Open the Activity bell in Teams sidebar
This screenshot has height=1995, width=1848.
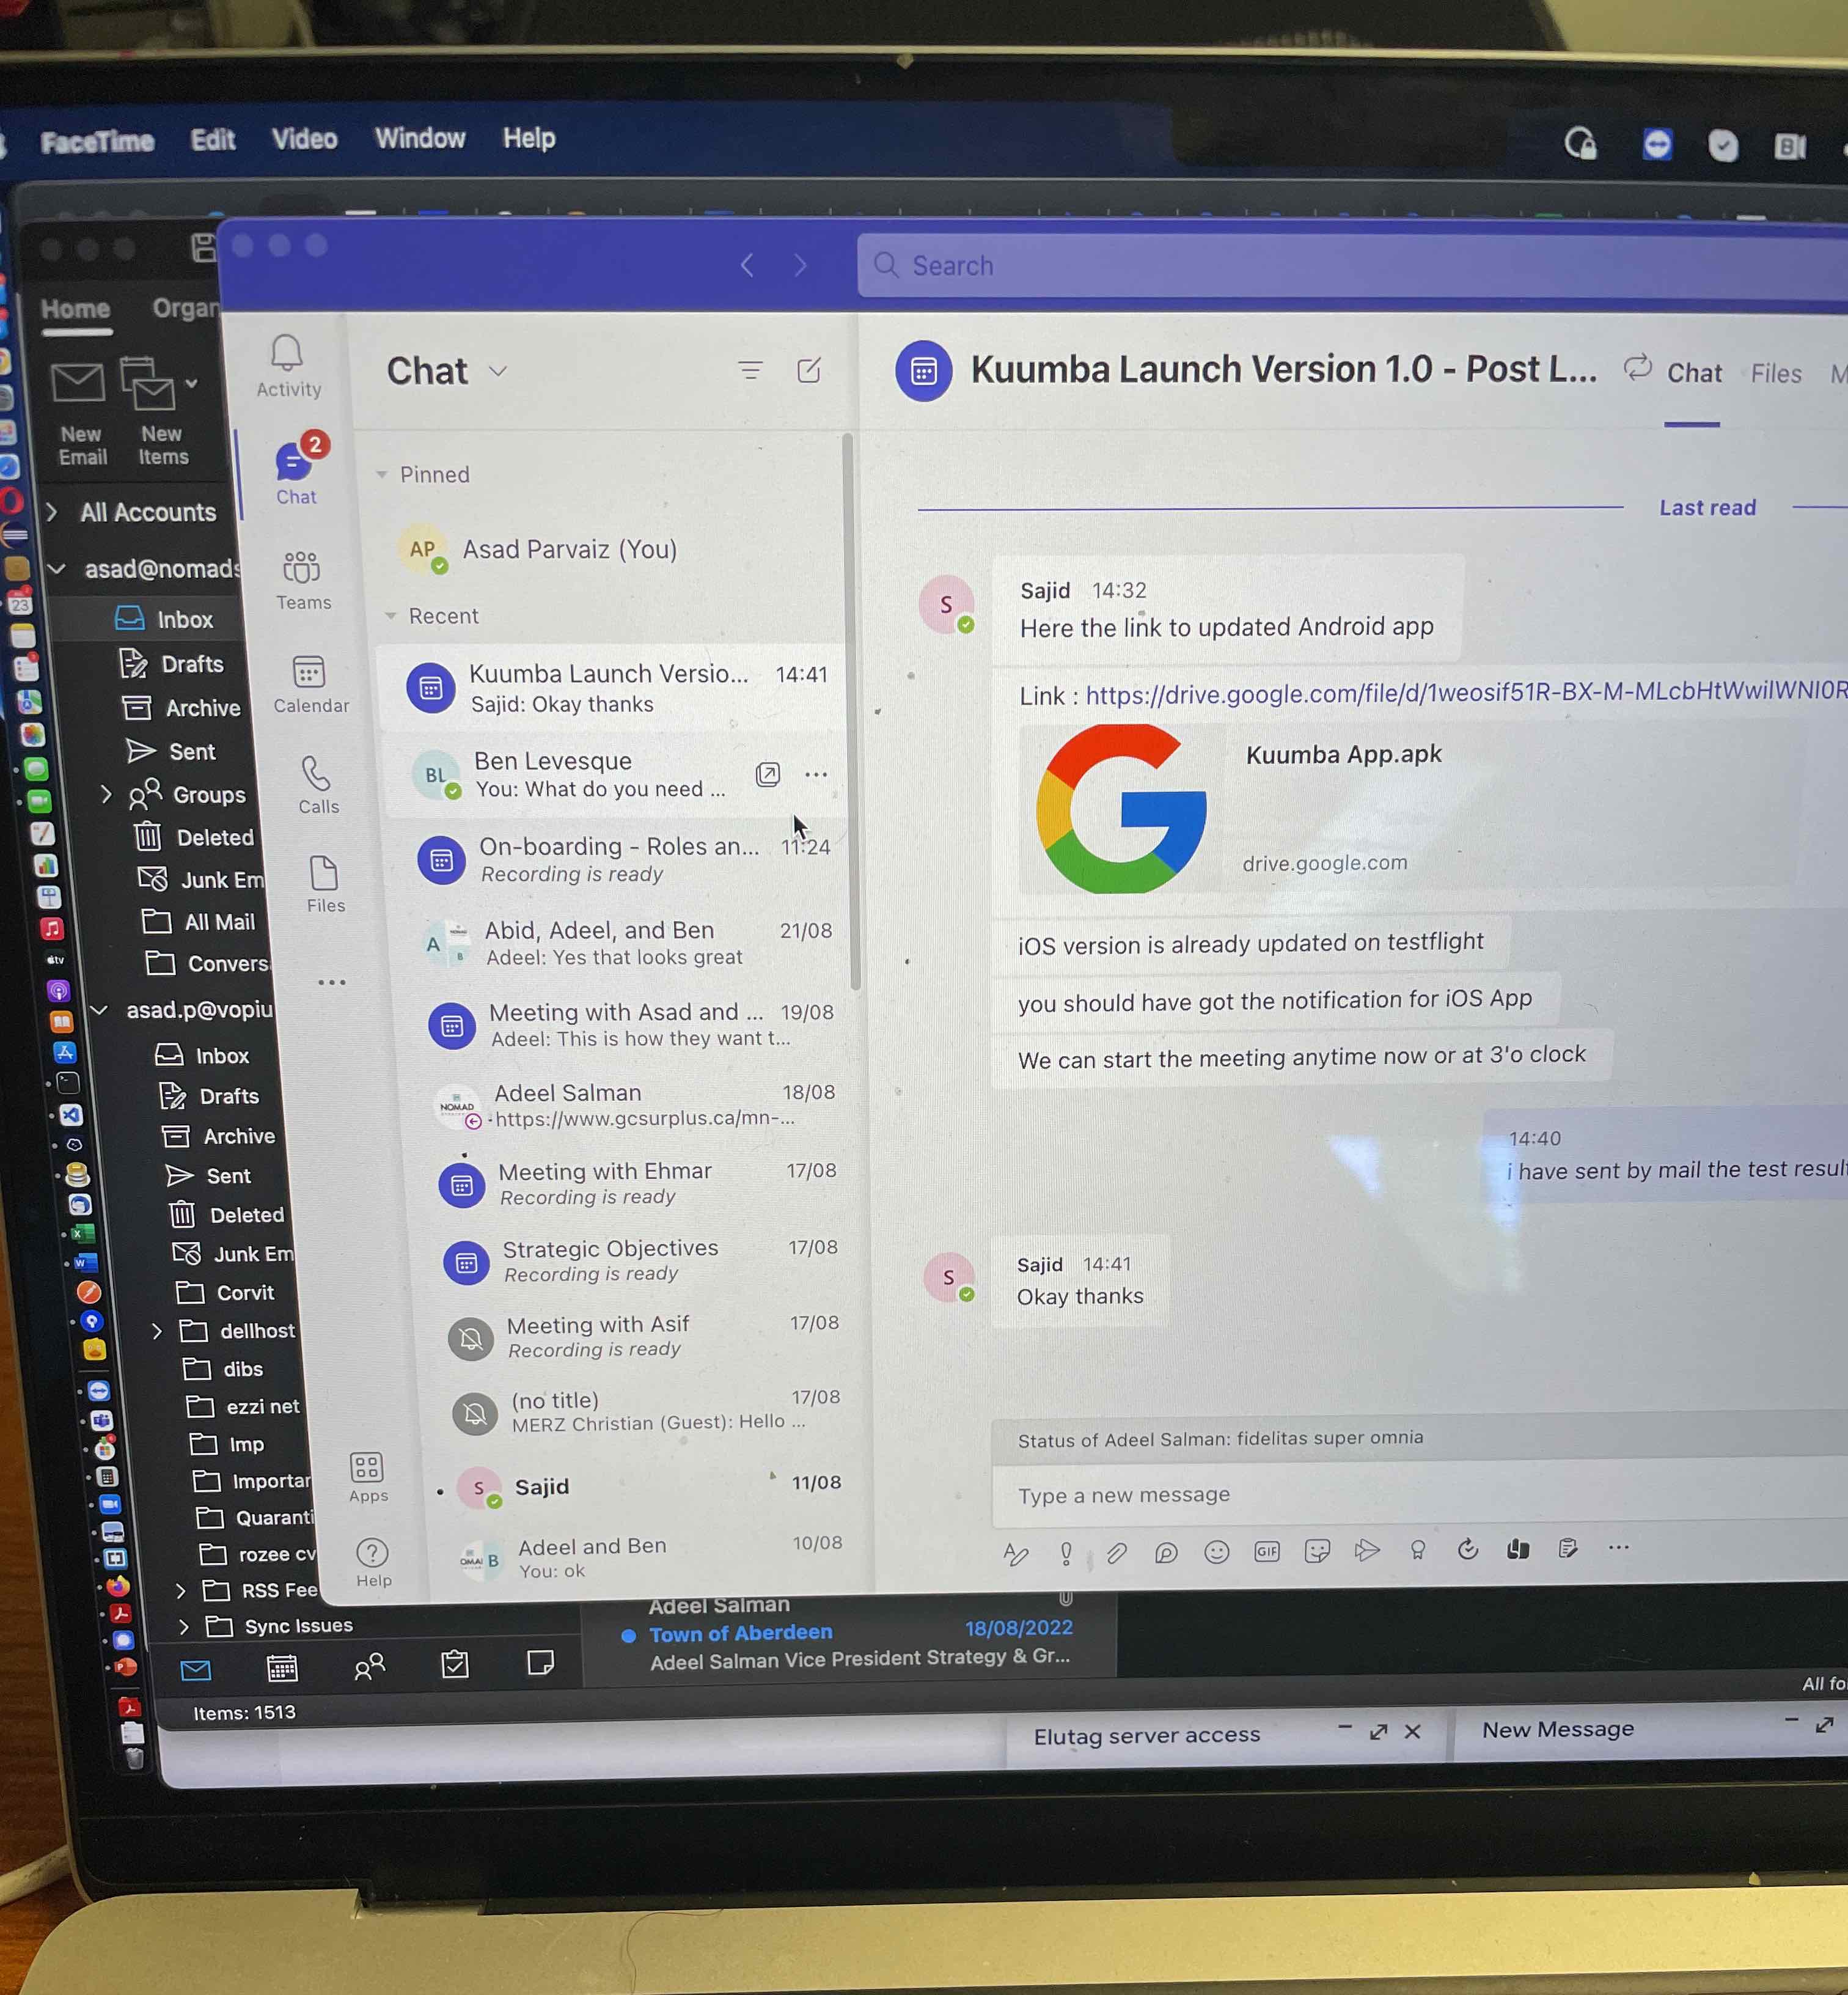click(287, 366)
